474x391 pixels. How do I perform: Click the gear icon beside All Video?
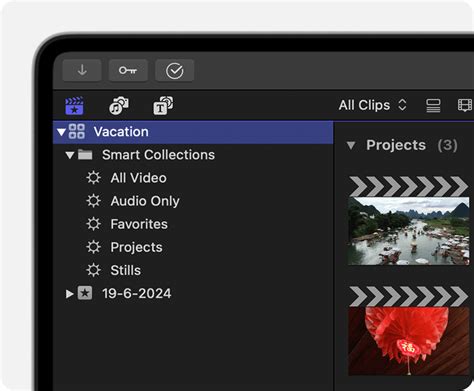coord(93,178)
